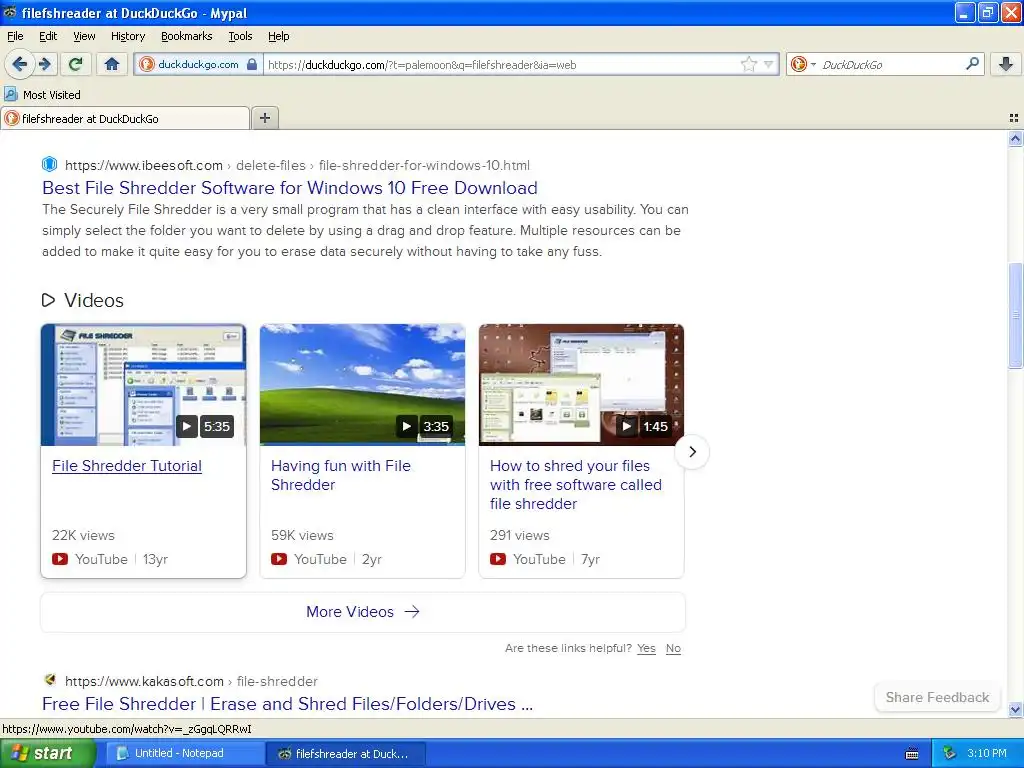This screenshot has height=768, width=1024.
Task: Focus the DuckDuckGo search box
Action: pyautogui.click(x=891, y=65)
